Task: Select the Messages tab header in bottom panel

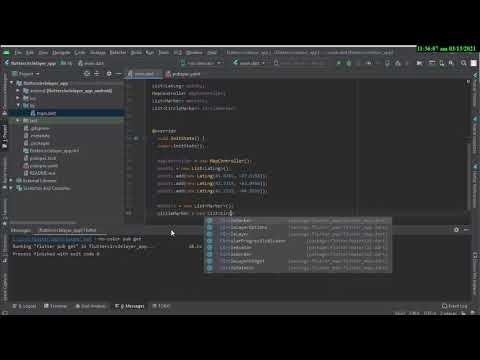Action: (21, 230)
